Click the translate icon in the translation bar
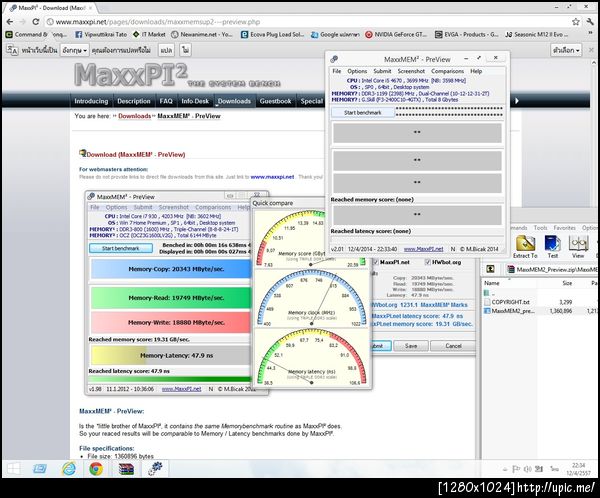Image resolution: width=600 pixels, height=498 pixels. (12, 50)
